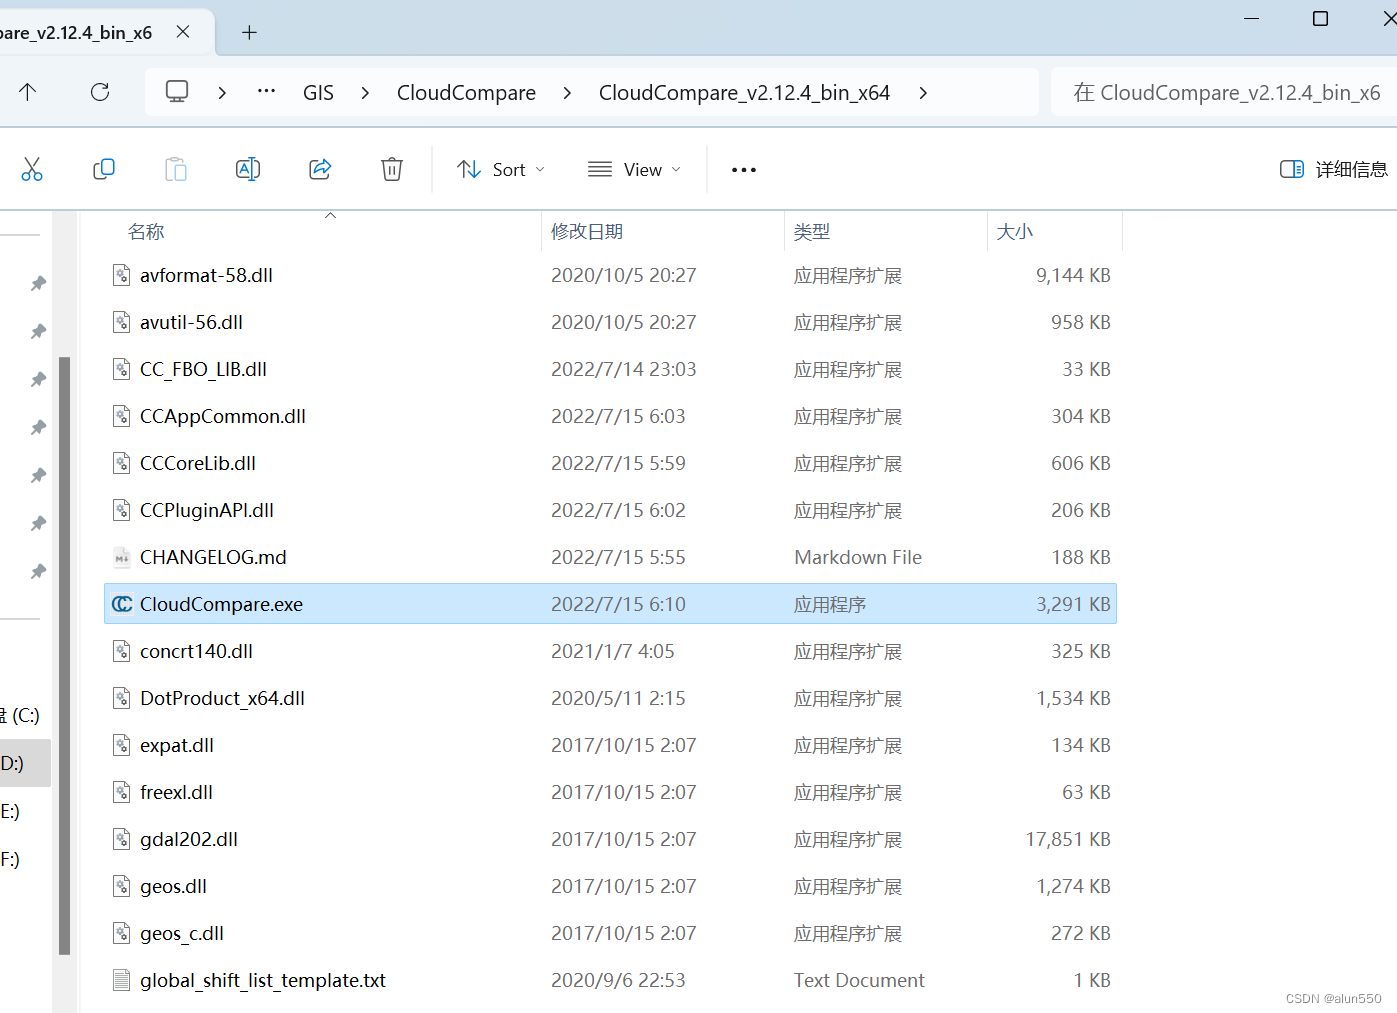Select expat.dll file
The image size is (1397, 1013).
tap(610, 745)
